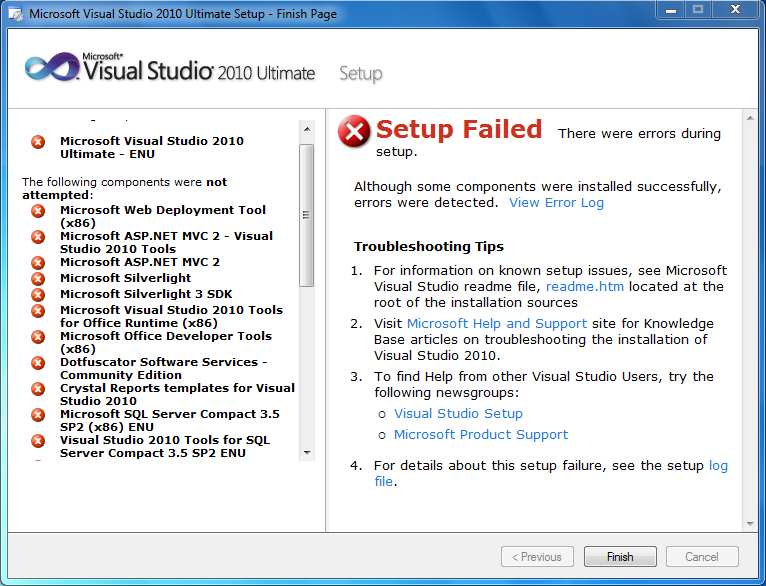The height and width of the screenshot is (586, 766).
Task: Click the Troubleshooting Tips heading
Action: [429, 247]
